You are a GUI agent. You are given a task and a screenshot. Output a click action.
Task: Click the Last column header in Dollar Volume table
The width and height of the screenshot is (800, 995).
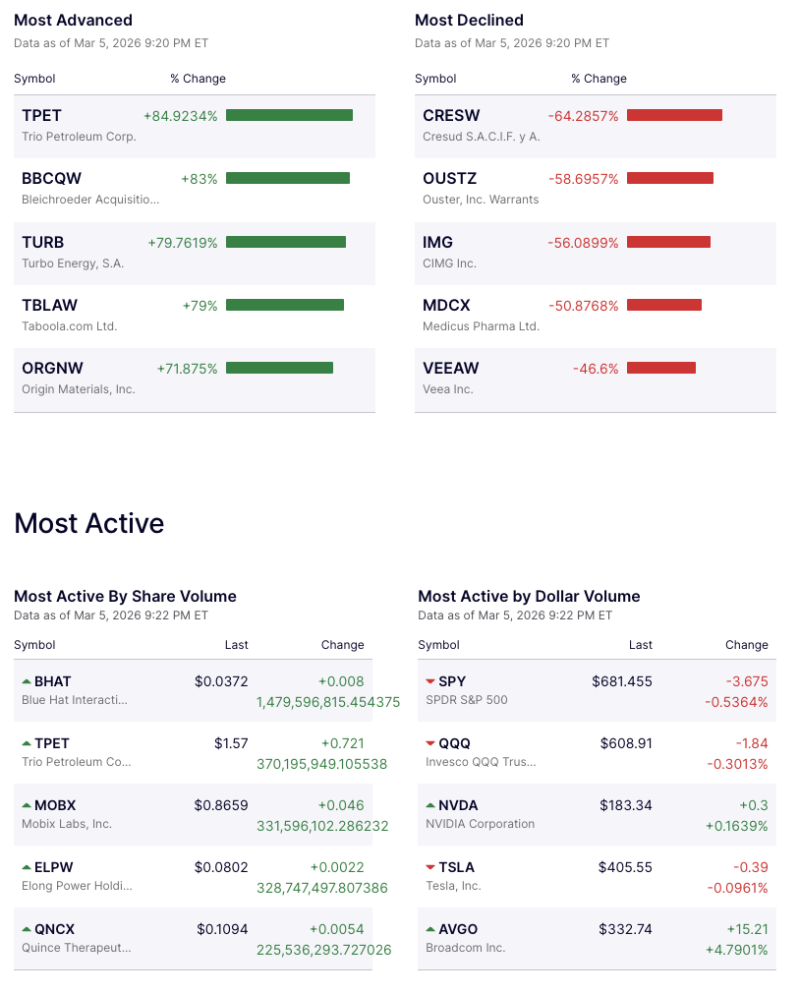(640, 645)
